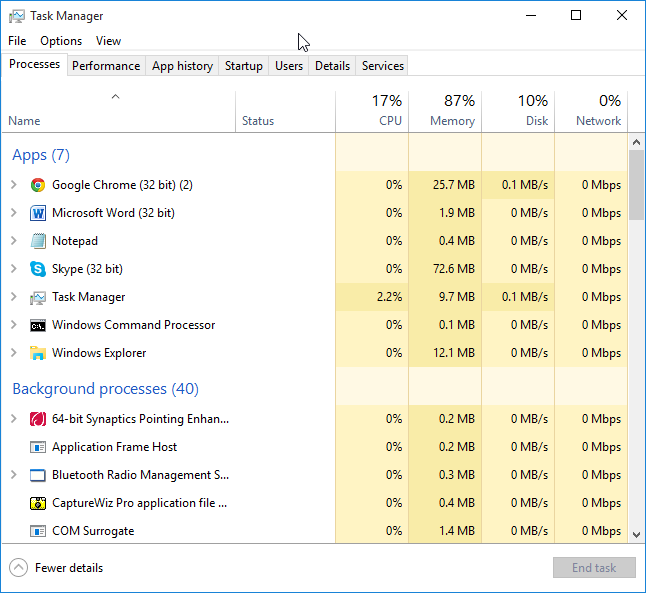Screen dimensions: 646x593
Task: Sort by the Status column header
Action: [x=285, y=111]
